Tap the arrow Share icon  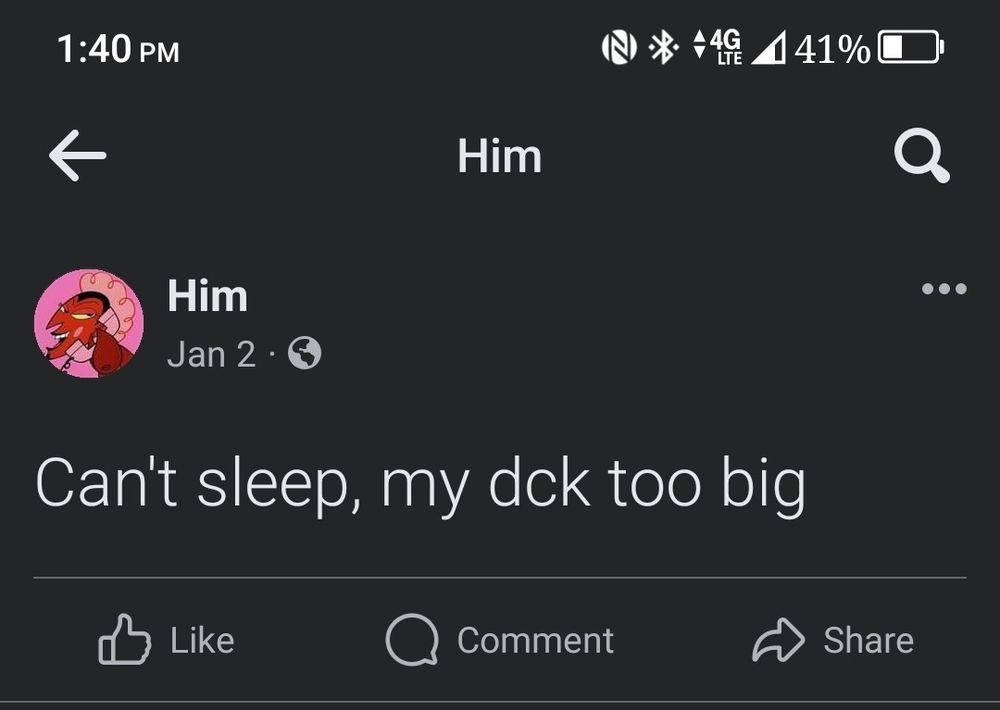(778, 640)
